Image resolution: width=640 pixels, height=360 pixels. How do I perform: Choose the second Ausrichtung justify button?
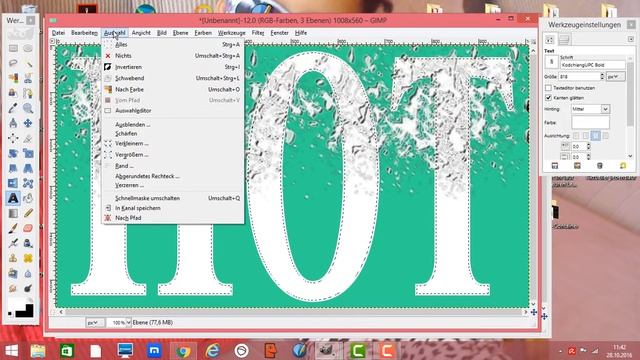coord(586,136)
